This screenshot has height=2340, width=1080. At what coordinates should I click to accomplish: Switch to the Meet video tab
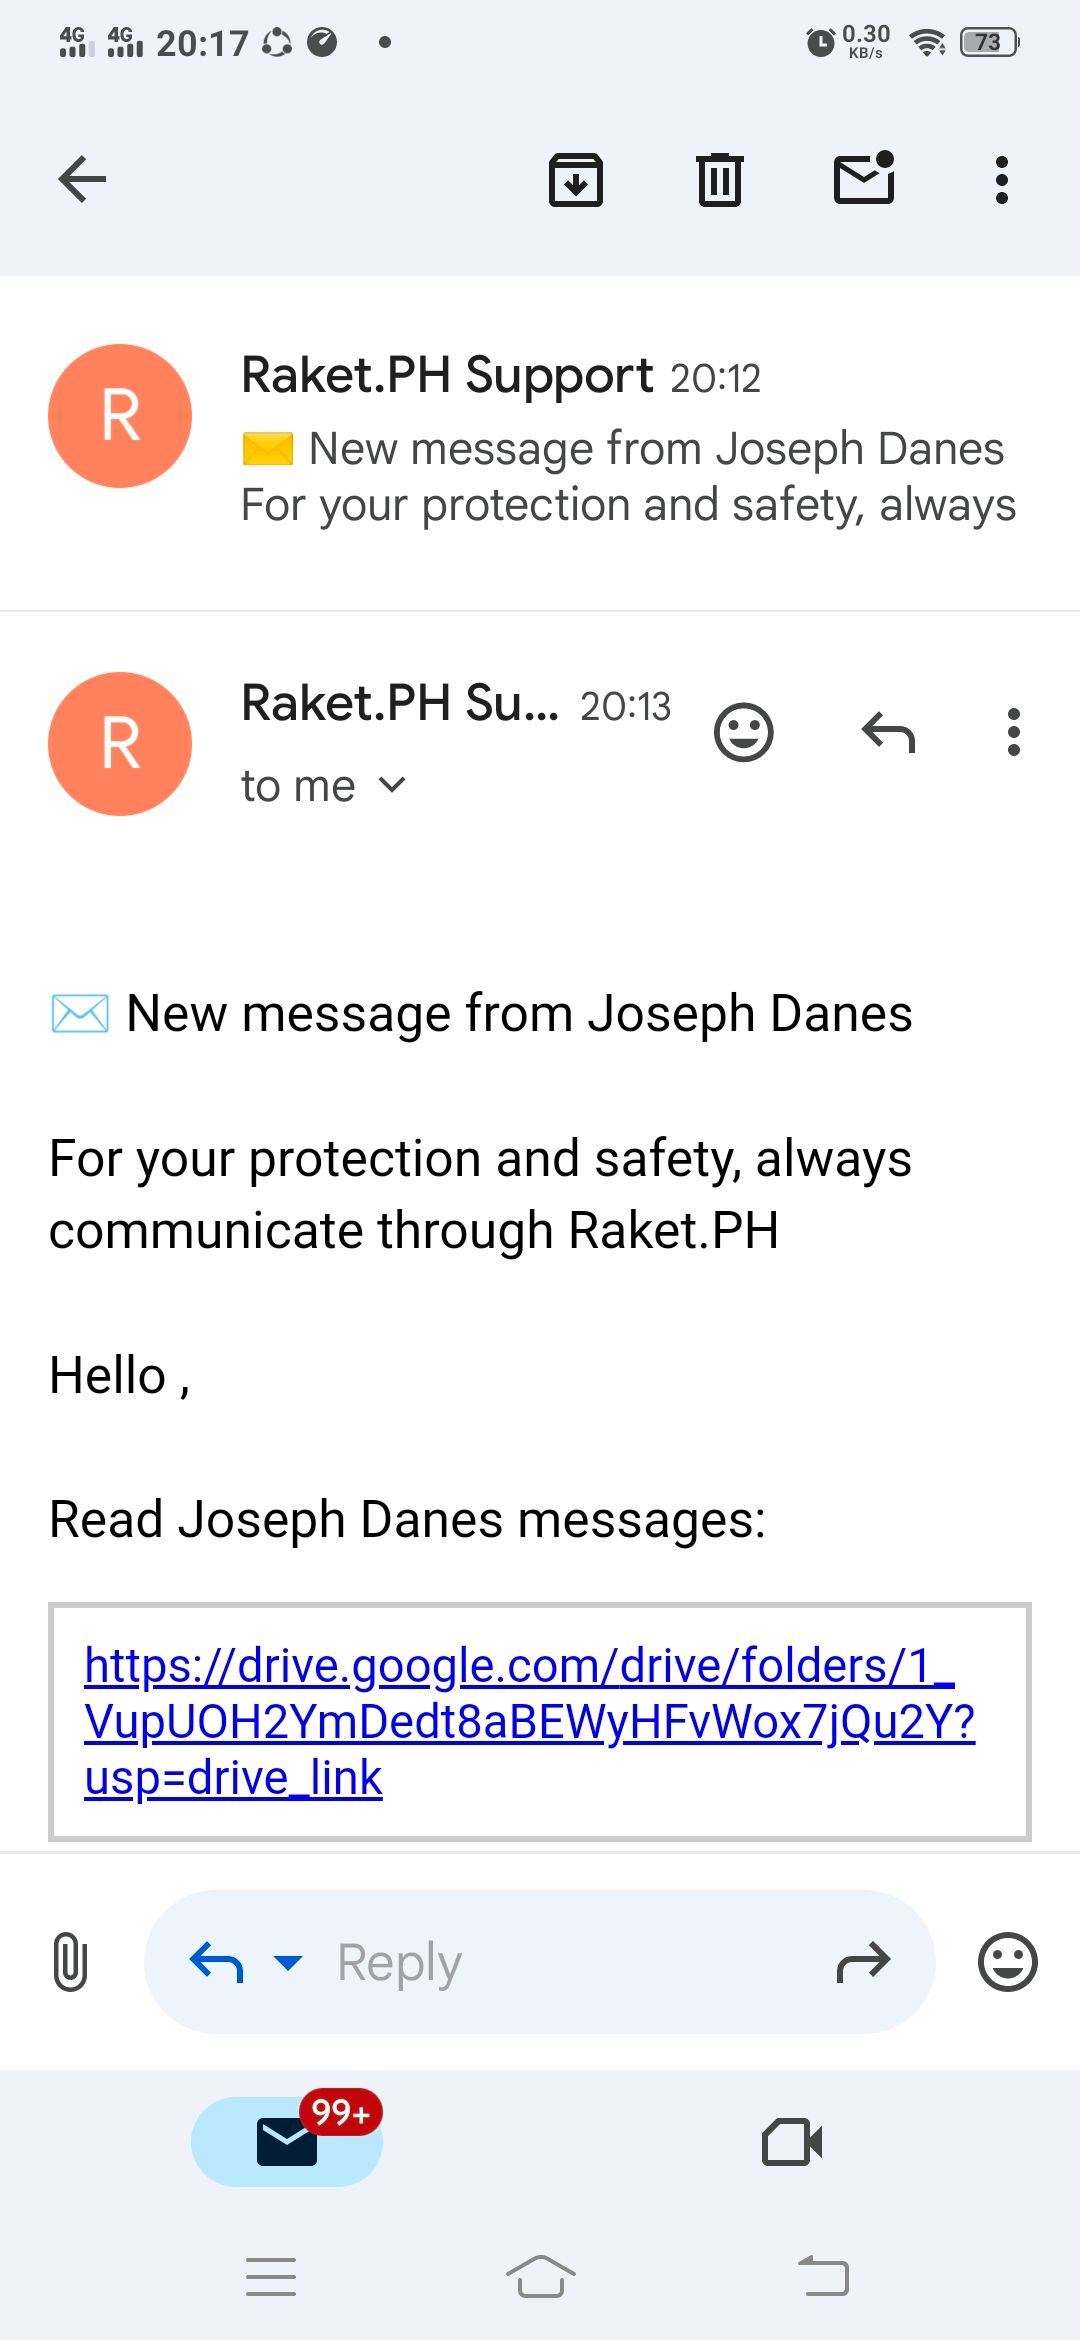click(x=792, y=2142)
